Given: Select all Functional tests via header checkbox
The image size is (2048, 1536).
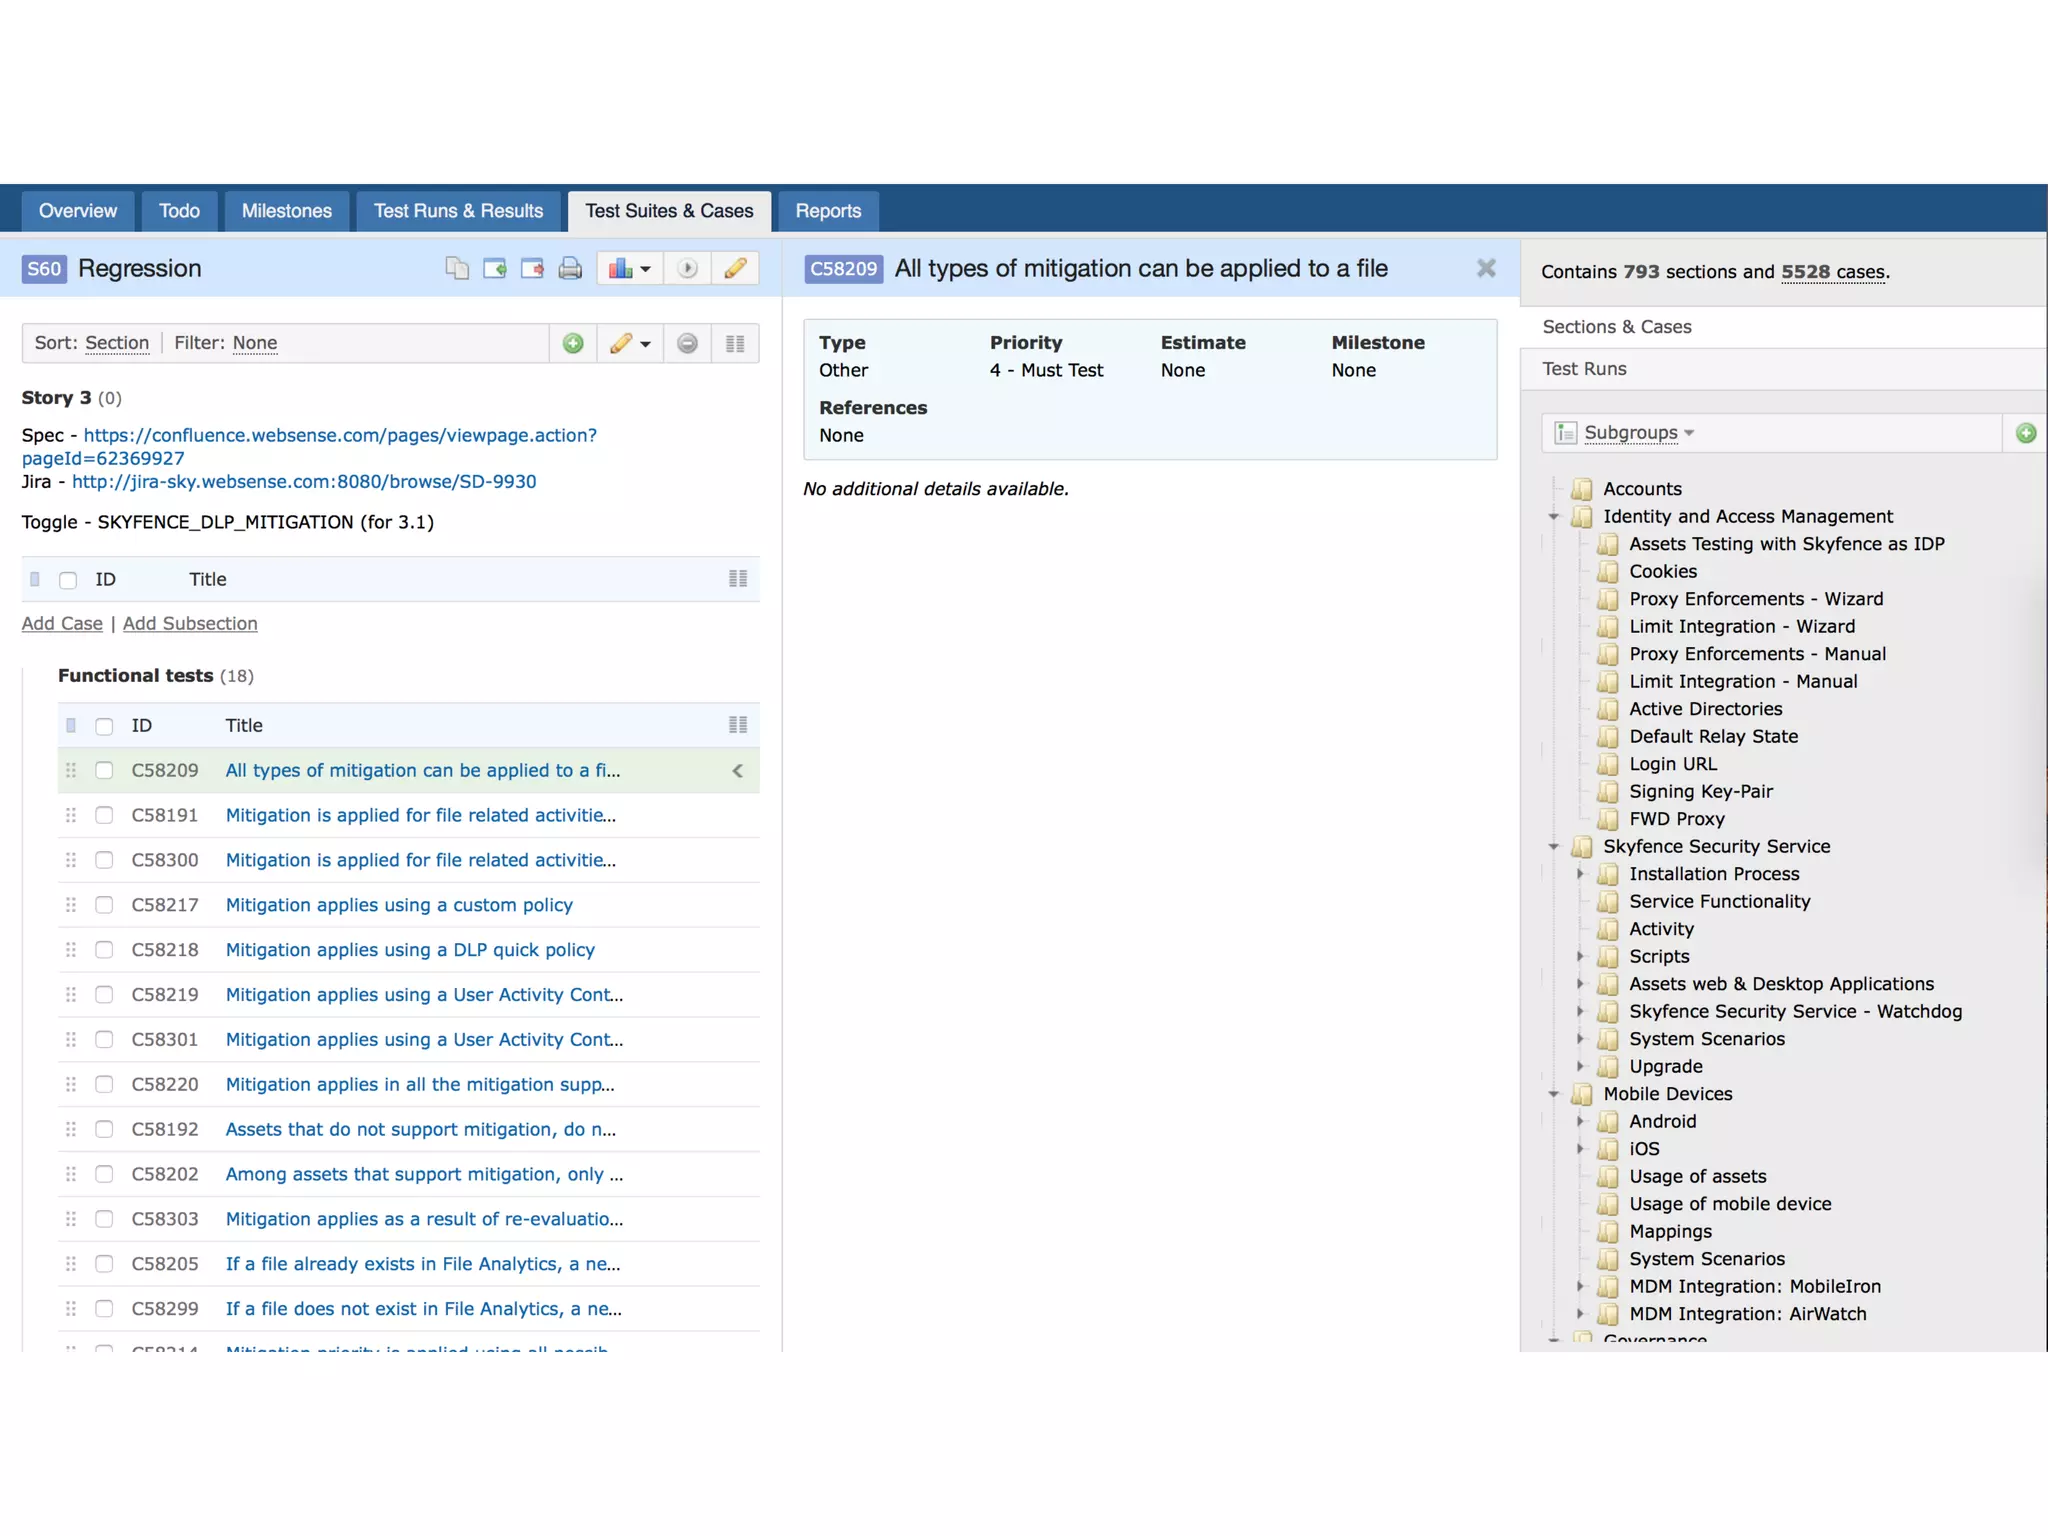Looking at the screenshot, I should (x=104, y=726).
